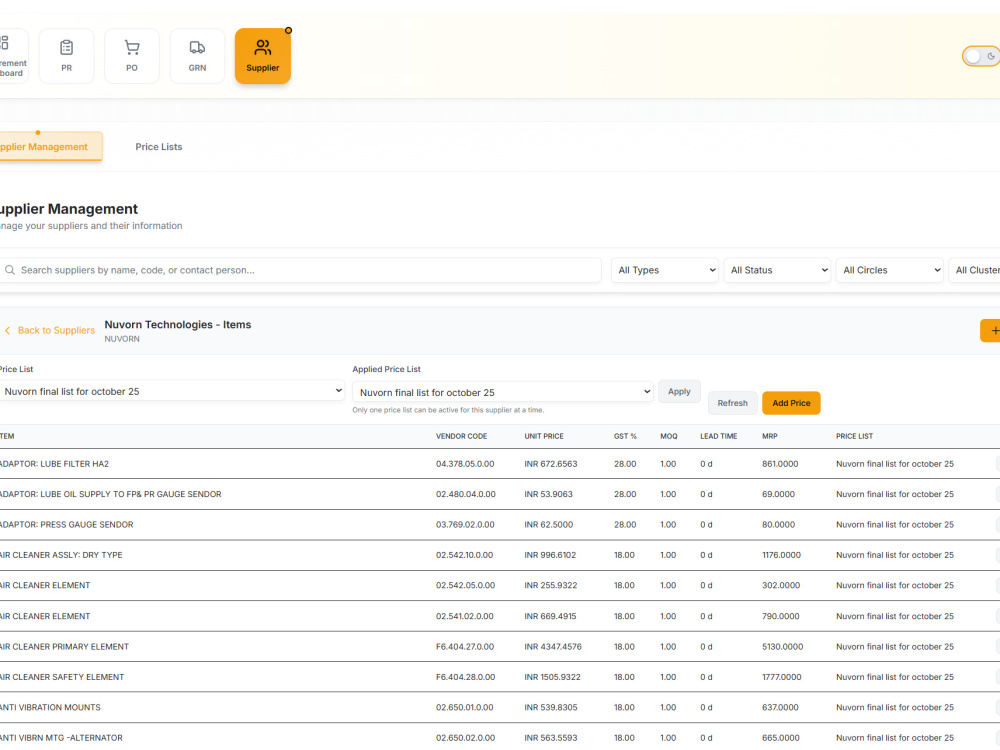Click MRP value 1777.0000

(781, 677)
